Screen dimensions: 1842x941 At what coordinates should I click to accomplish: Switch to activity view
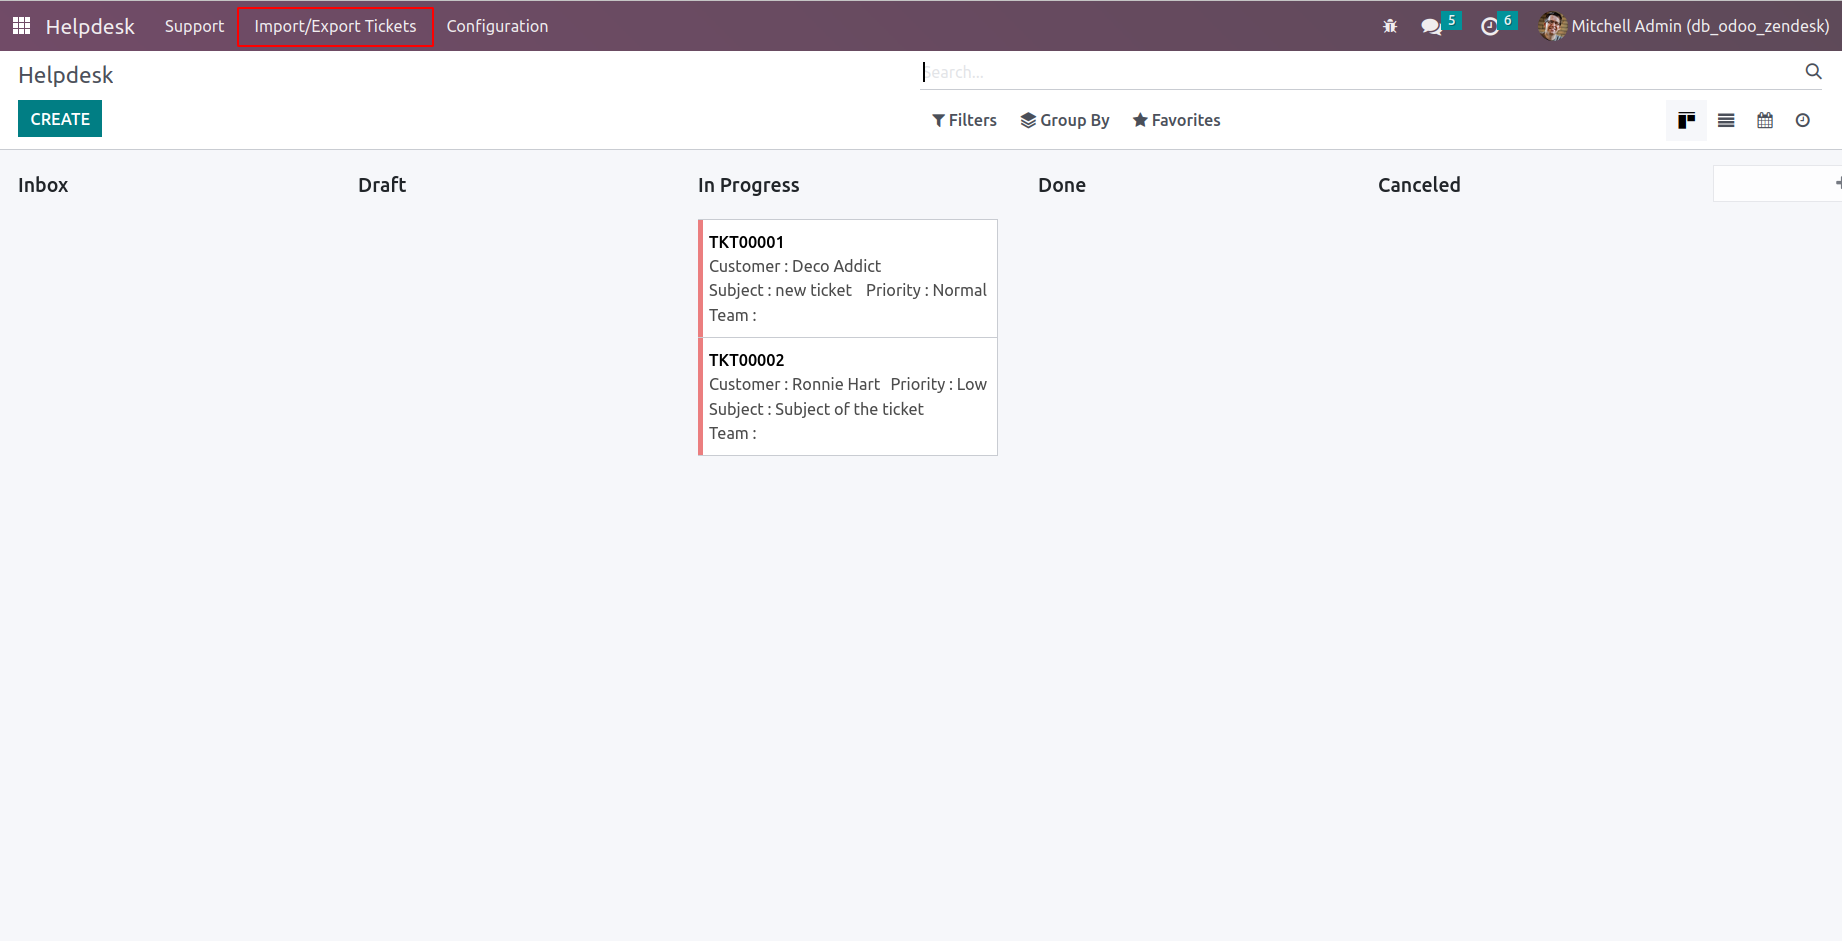pos(1803,120)
